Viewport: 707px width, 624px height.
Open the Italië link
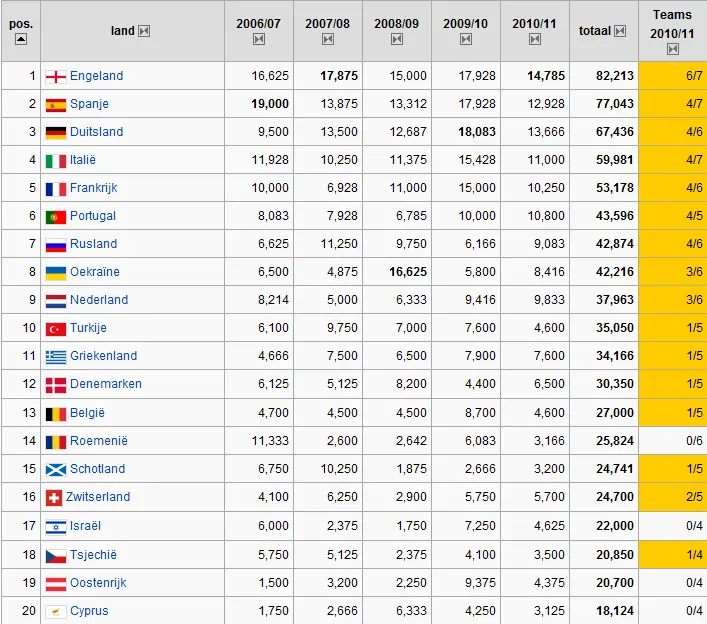click(x=83, y=160)
